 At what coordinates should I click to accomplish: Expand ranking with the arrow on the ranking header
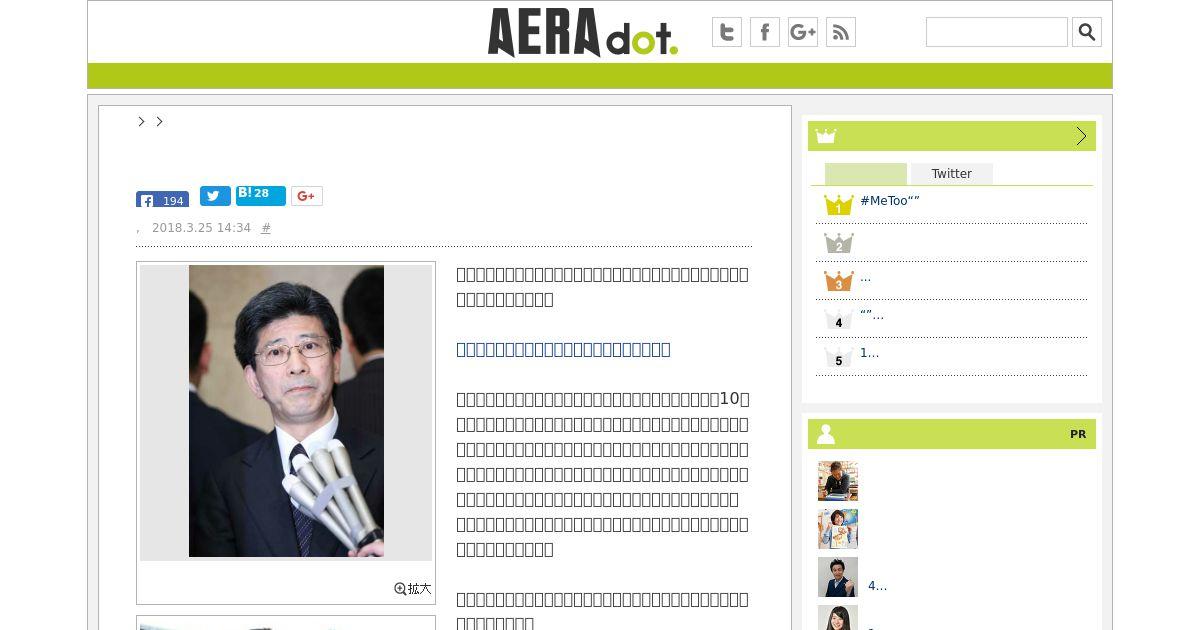pos(1081,136)
